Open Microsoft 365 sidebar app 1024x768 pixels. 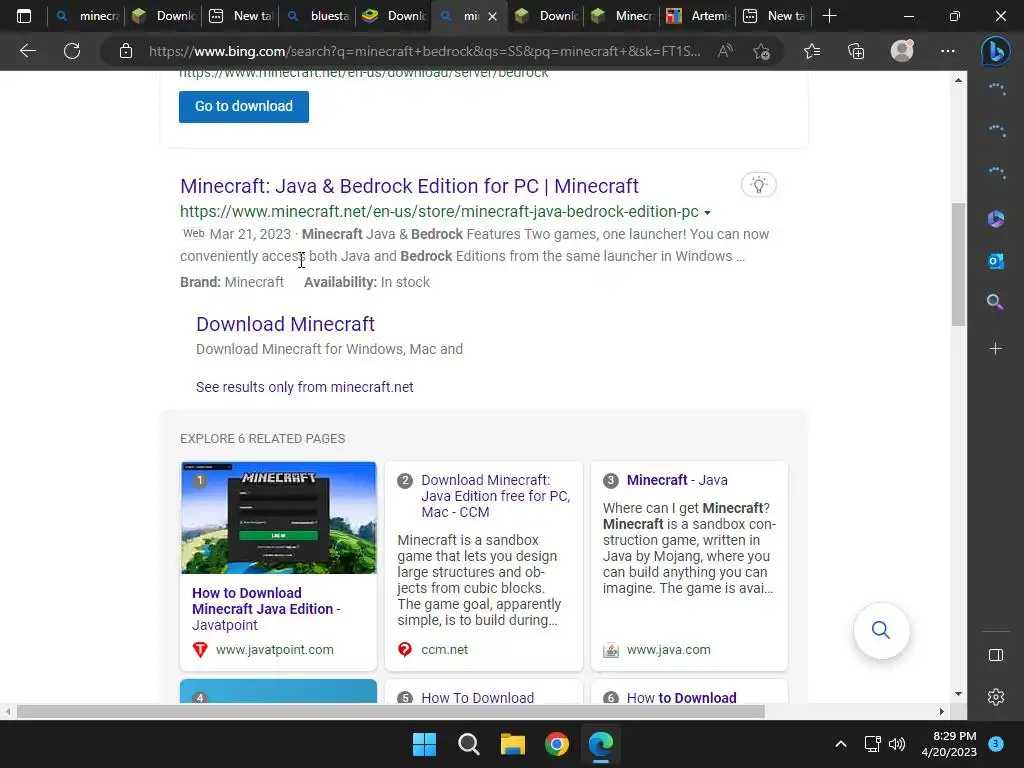pos(995,219)
